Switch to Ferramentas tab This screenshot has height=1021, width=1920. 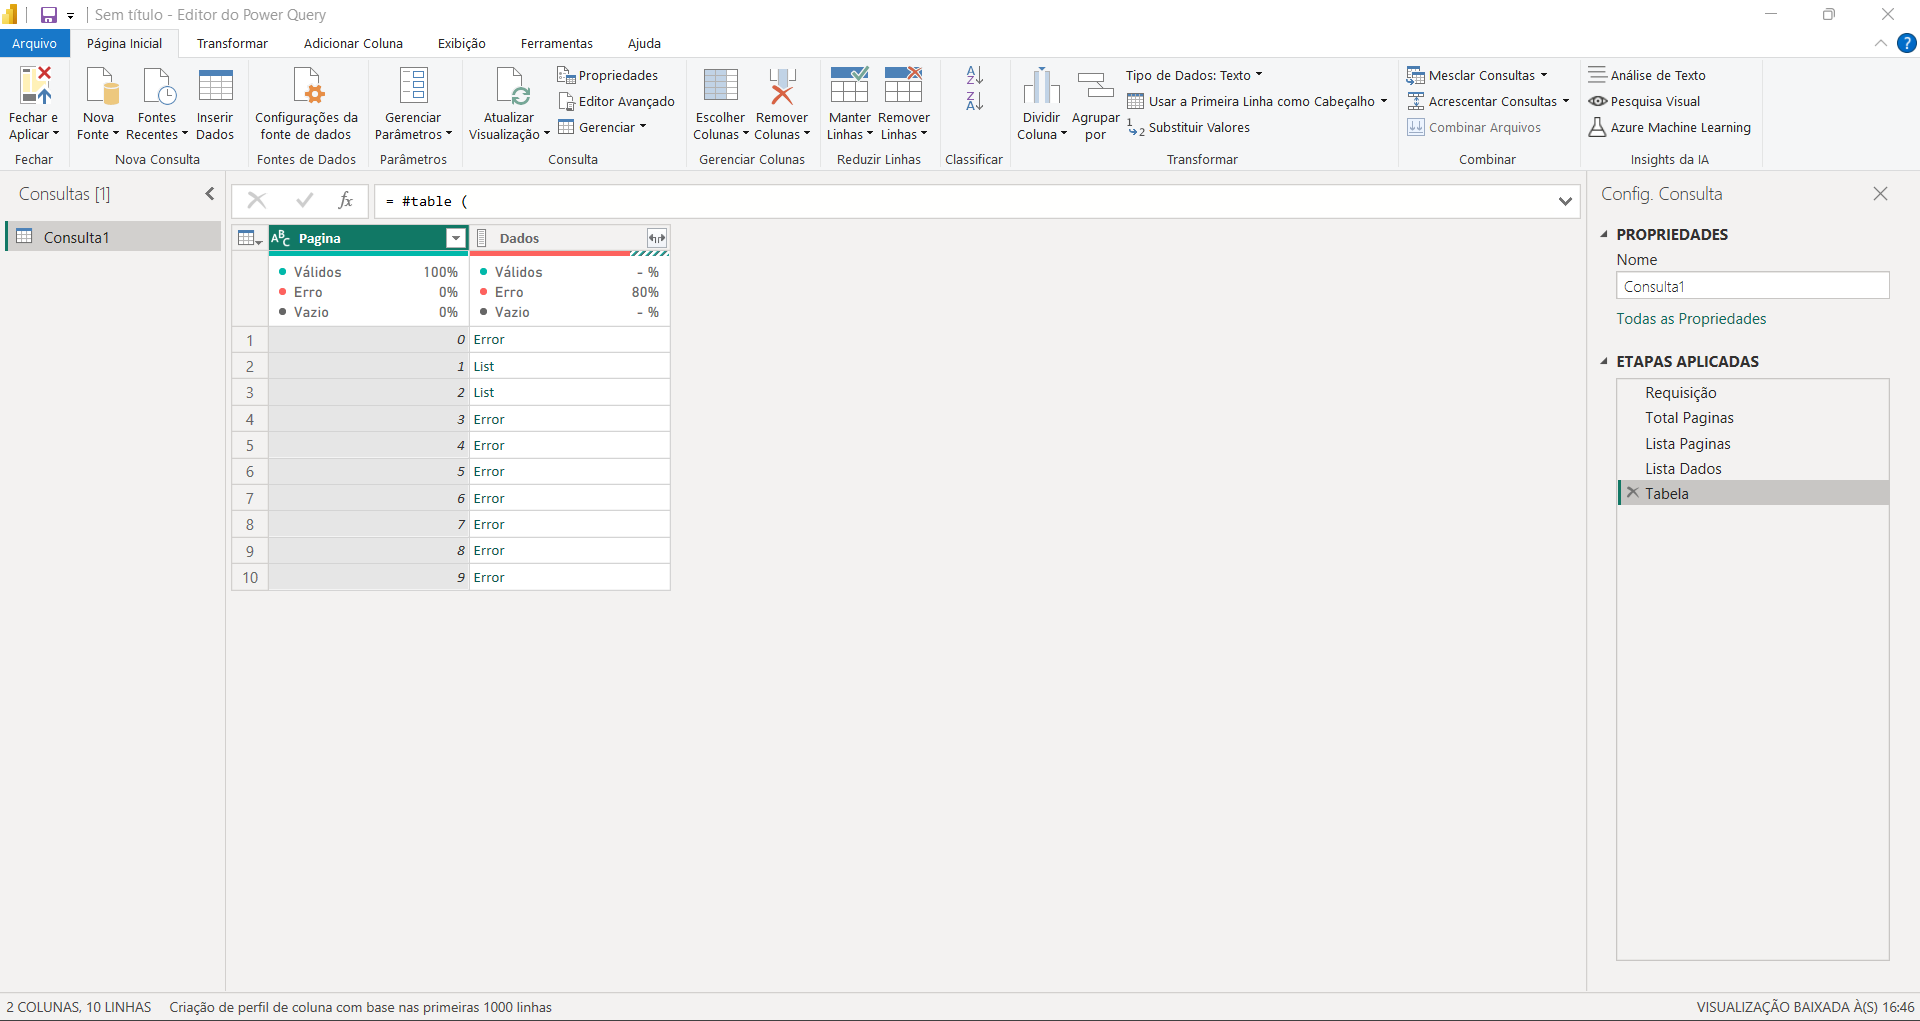click(x=557, y=43)
